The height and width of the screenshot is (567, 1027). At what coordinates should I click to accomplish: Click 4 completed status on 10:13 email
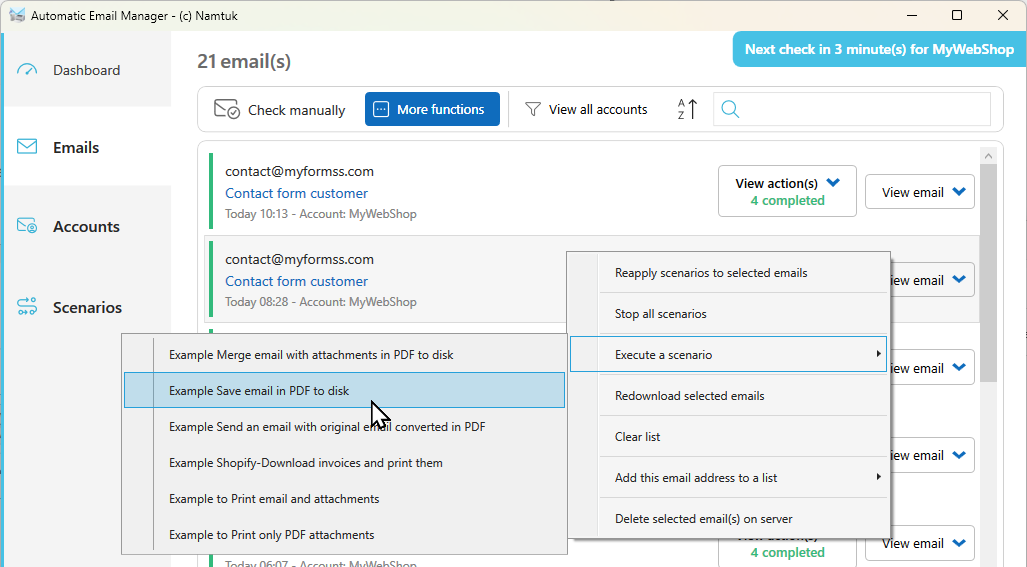point(787,200)
